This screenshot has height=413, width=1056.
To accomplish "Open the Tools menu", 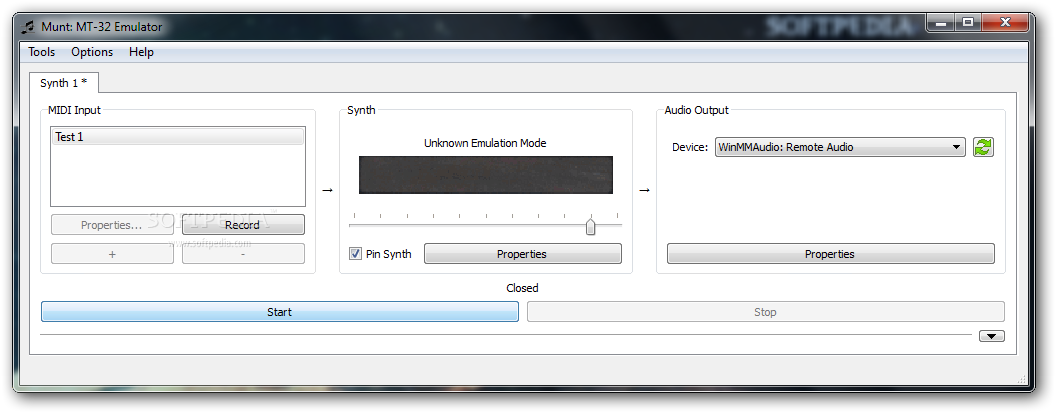I will click(42, 52).
